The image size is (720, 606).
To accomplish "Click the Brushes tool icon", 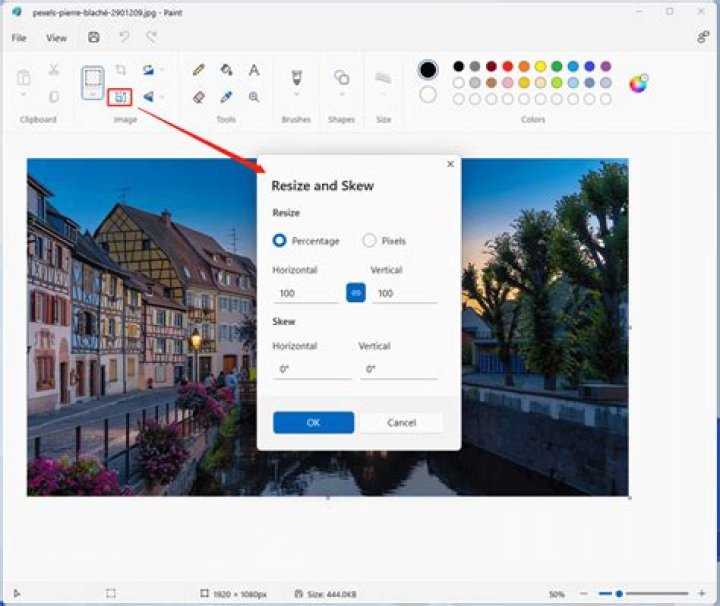I will (297, 77).
